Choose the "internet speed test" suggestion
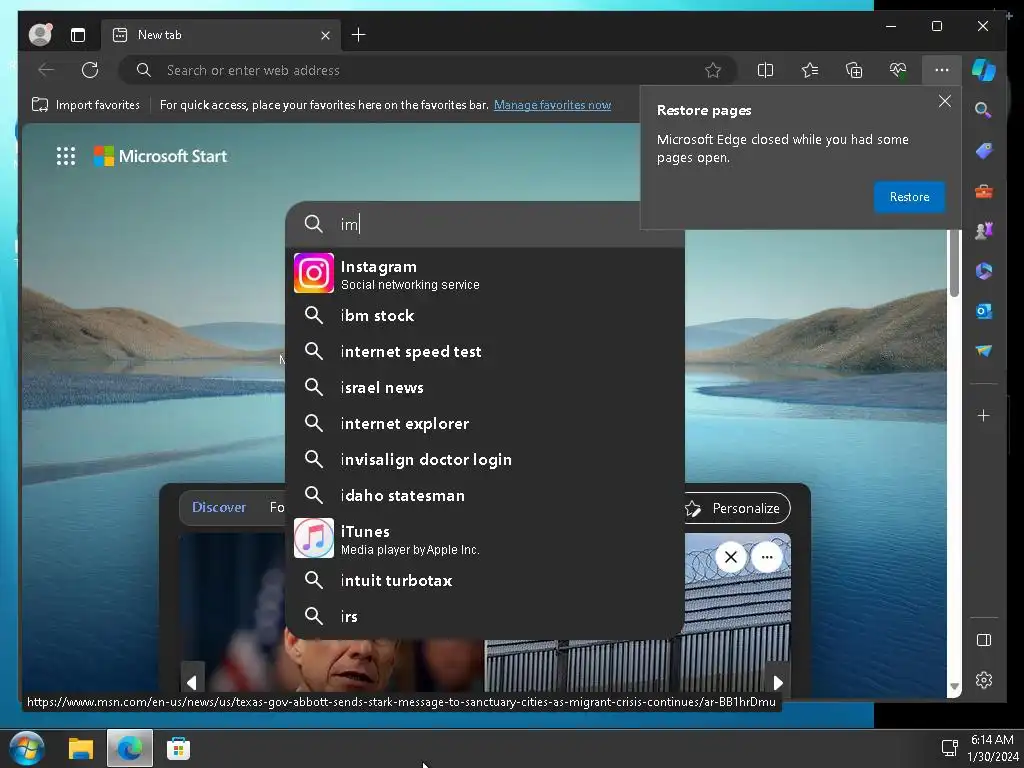 tap(485, 351)
